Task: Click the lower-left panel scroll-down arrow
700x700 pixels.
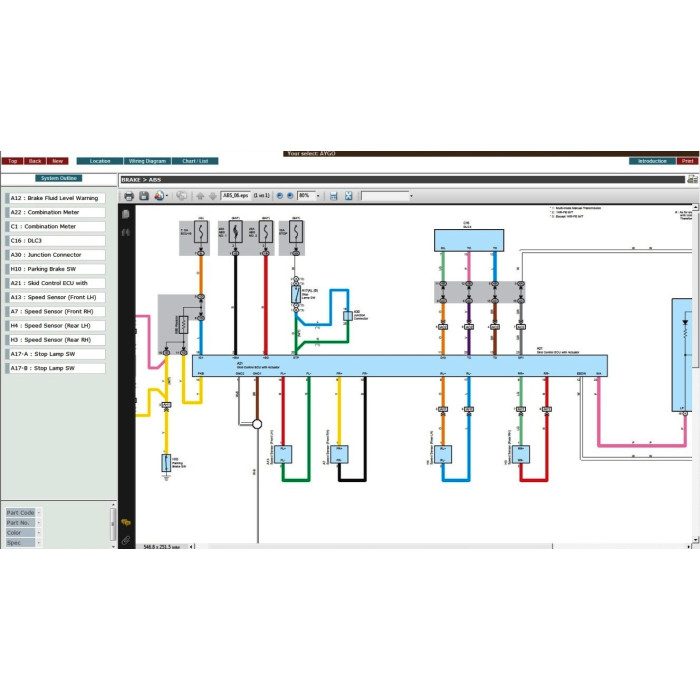Action: click(113, 546)
